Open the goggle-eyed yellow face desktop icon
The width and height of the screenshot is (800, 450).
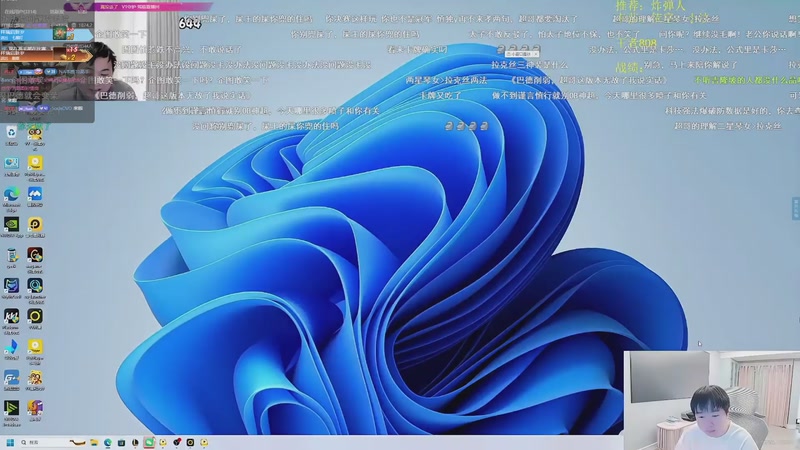coord(35,134)
